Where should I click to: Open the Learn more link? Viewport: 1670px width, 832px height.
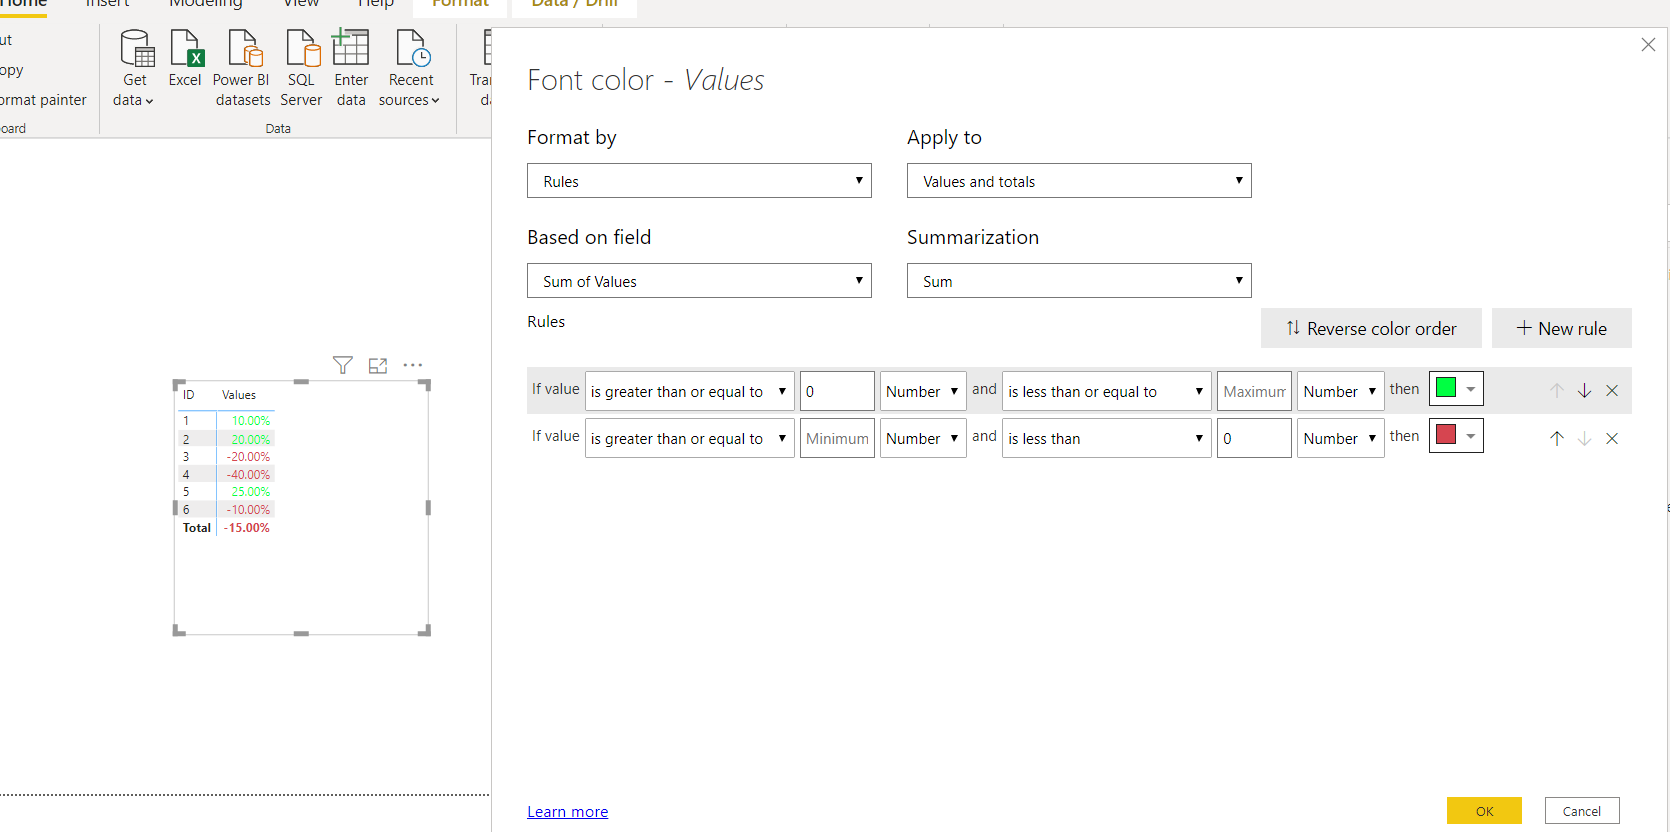tap(568, 812)
